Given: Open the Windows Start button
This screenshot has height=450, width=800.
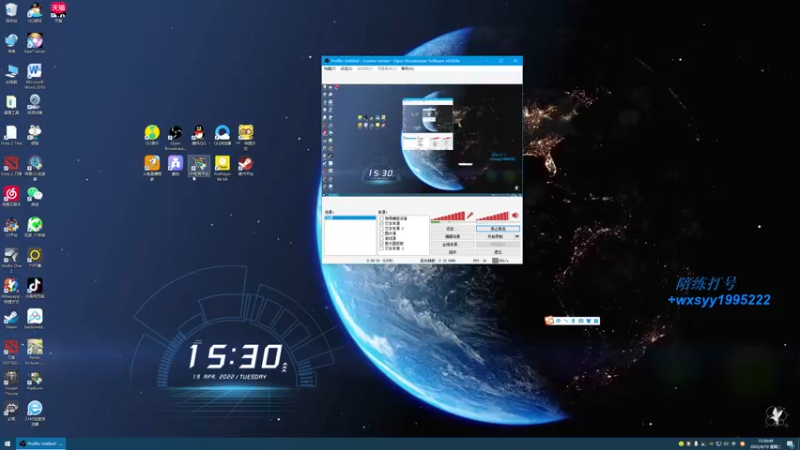Looking at the screenshot, I should 7,443.
